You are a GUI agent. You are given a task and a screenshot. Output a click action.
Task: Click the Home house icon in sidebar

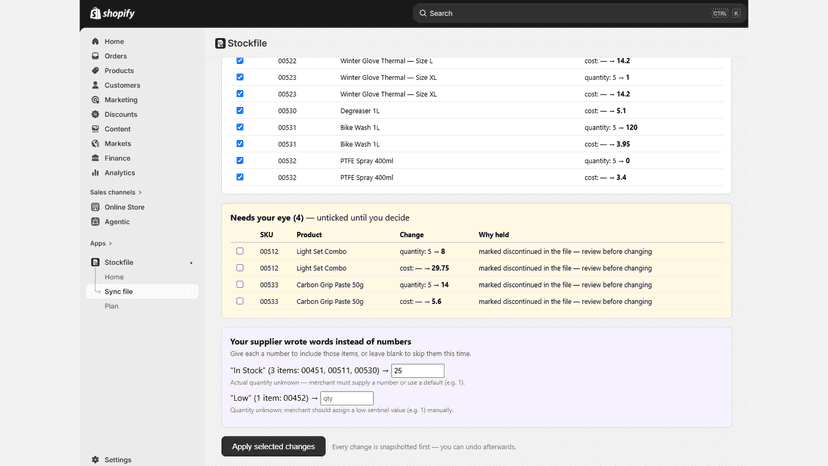click(x=95, y=41)
